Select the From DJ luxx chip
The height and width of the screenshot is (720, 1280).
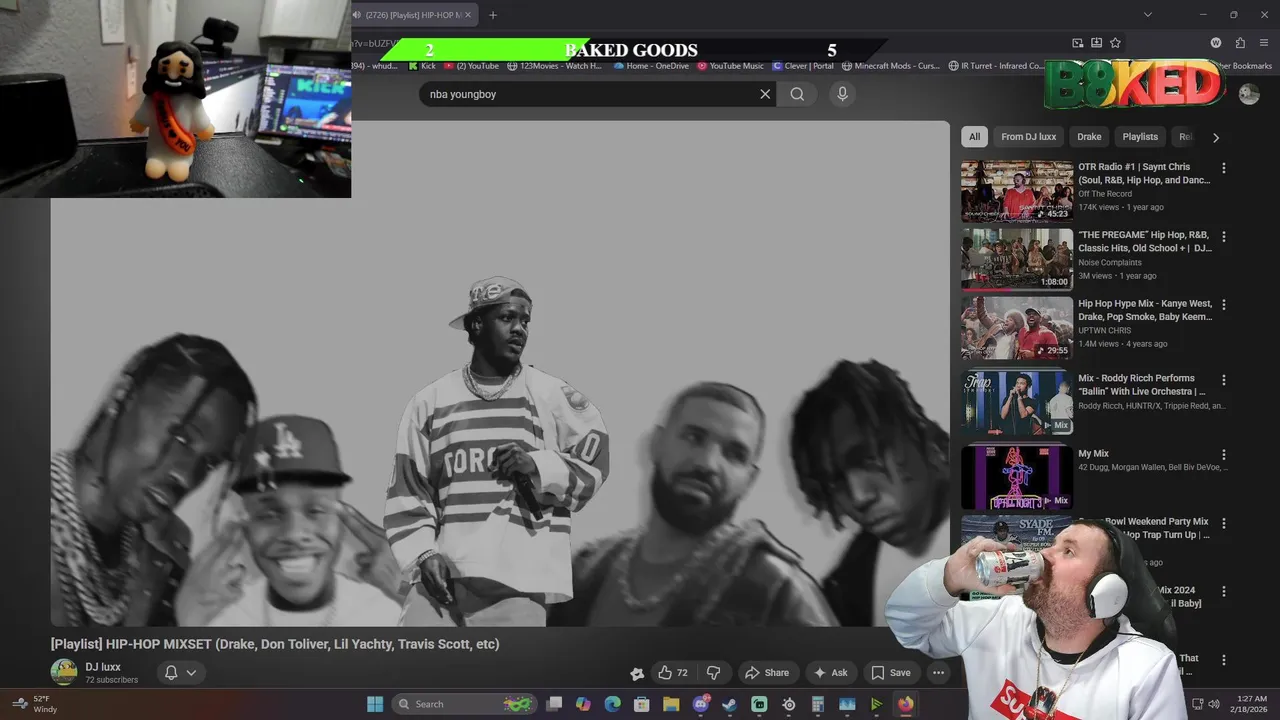[x=1028, y=137]
